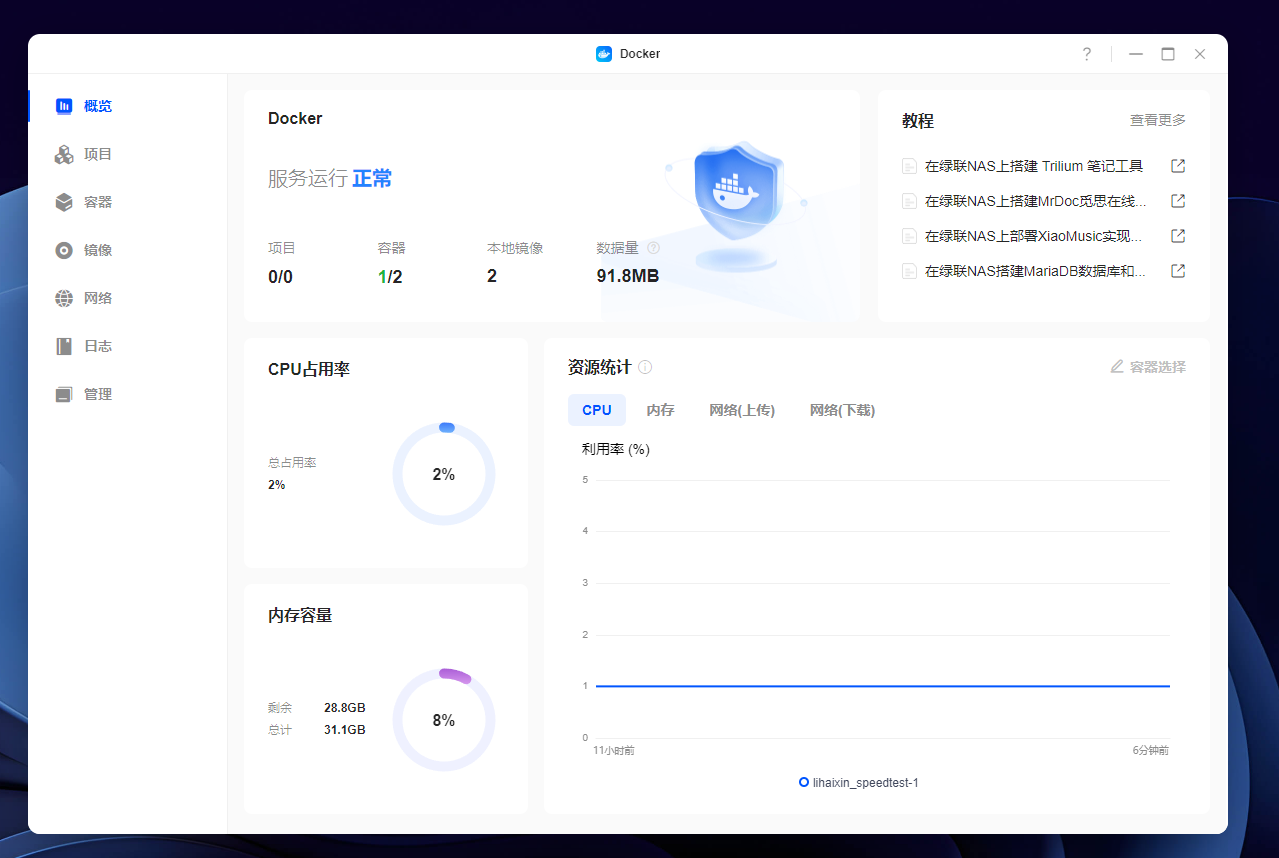The width and height of the screenshot is (1279, 858).
Task: Switch to the 内存 tab
Action: pos(660,410)
